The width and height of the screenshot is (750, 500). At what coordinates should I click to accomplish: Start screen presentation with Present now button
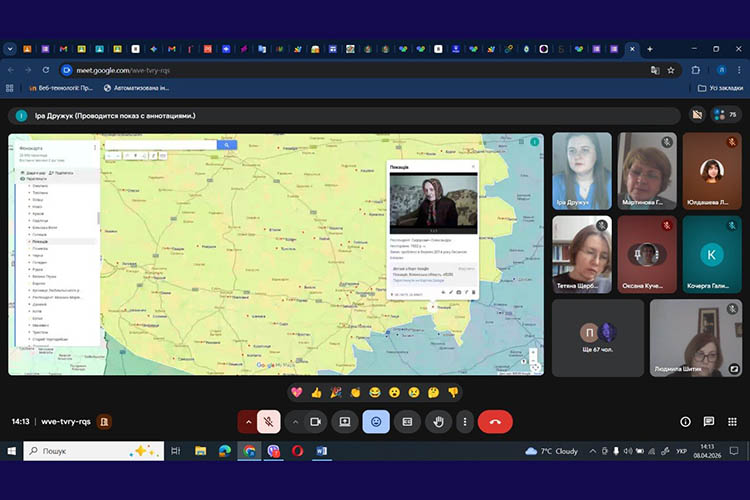tap(345, 422)
